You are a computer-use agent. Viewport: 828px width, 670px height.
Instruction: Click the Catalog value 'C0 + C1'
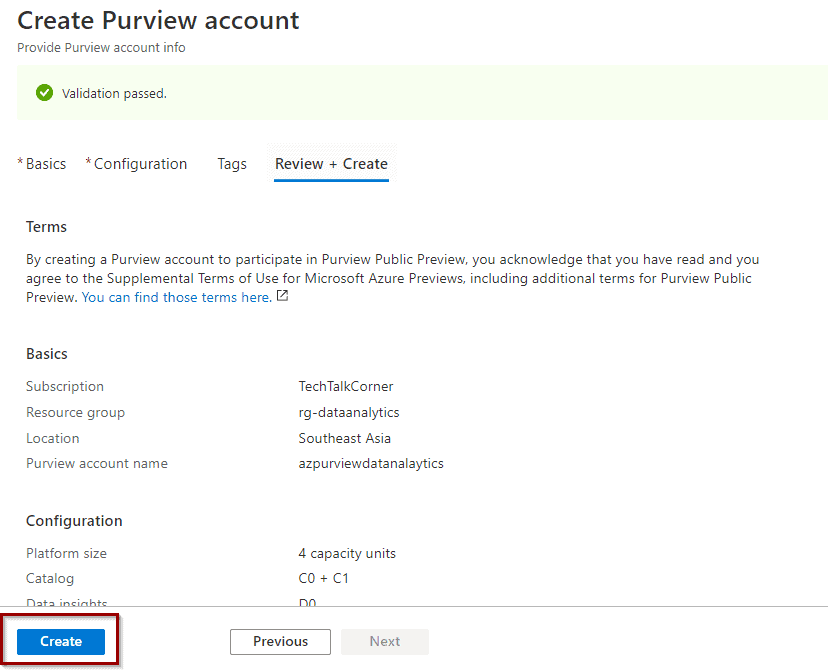click(x=324, y=579)
